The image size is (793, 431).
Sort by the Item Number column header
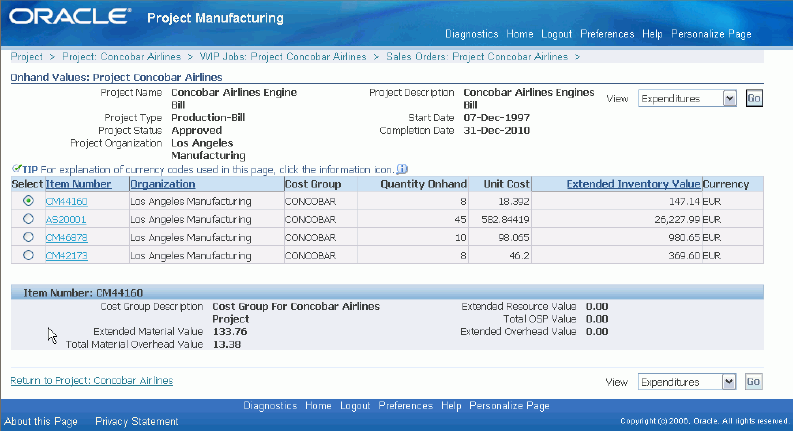(78, 184)
